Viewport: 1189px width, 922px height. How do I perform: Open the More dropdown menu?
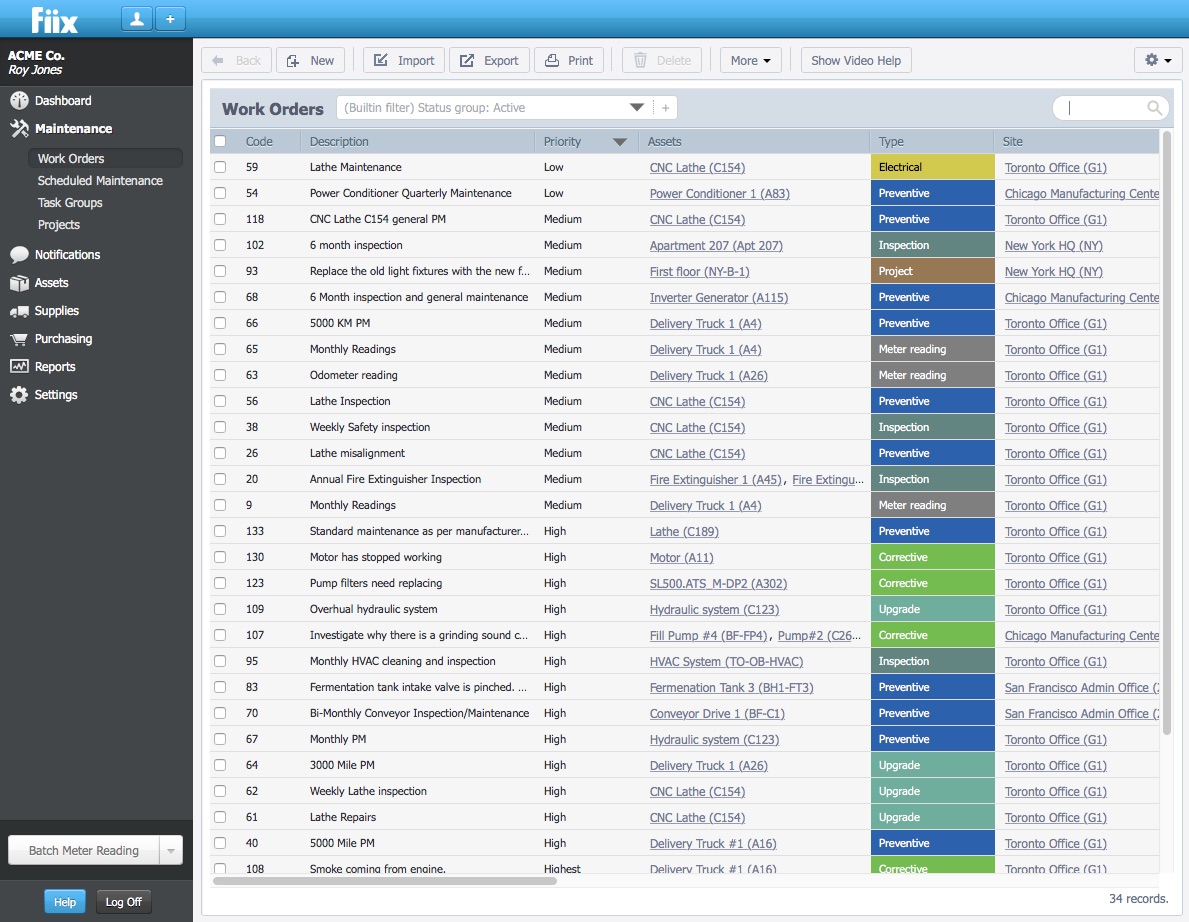[750, 60]
